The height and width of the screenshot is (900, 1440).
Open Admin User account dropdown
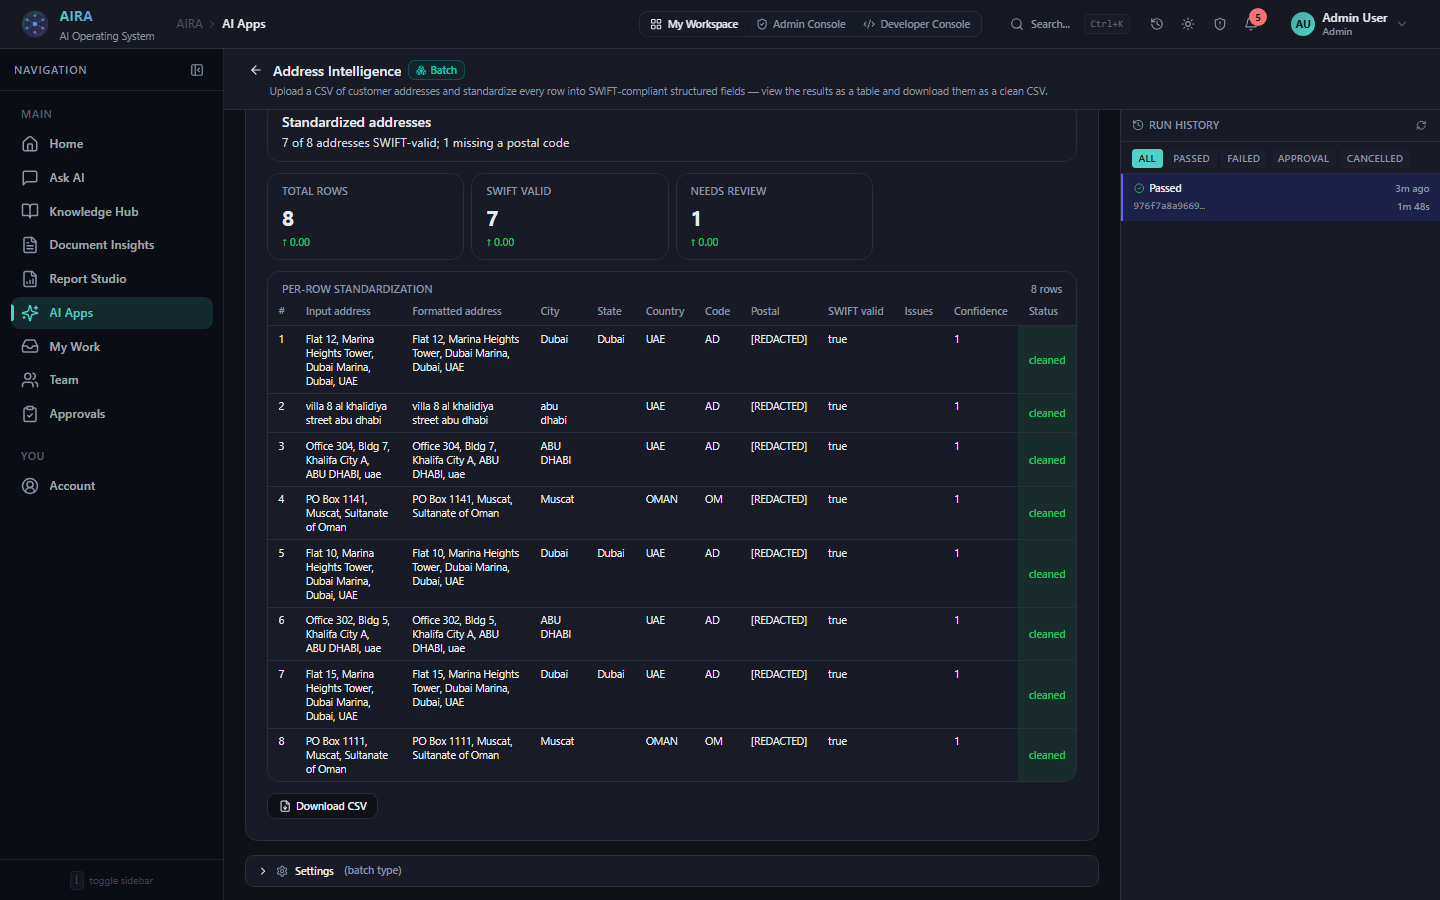point(1349,24)
